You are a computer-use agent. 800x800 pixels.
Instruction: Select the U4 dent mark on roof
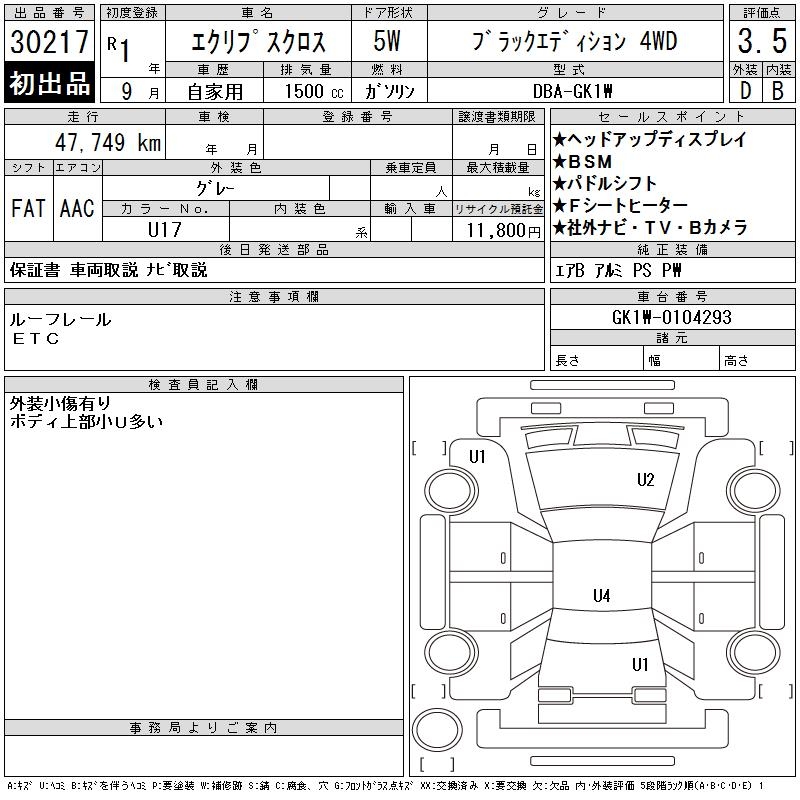click(602, 595)
